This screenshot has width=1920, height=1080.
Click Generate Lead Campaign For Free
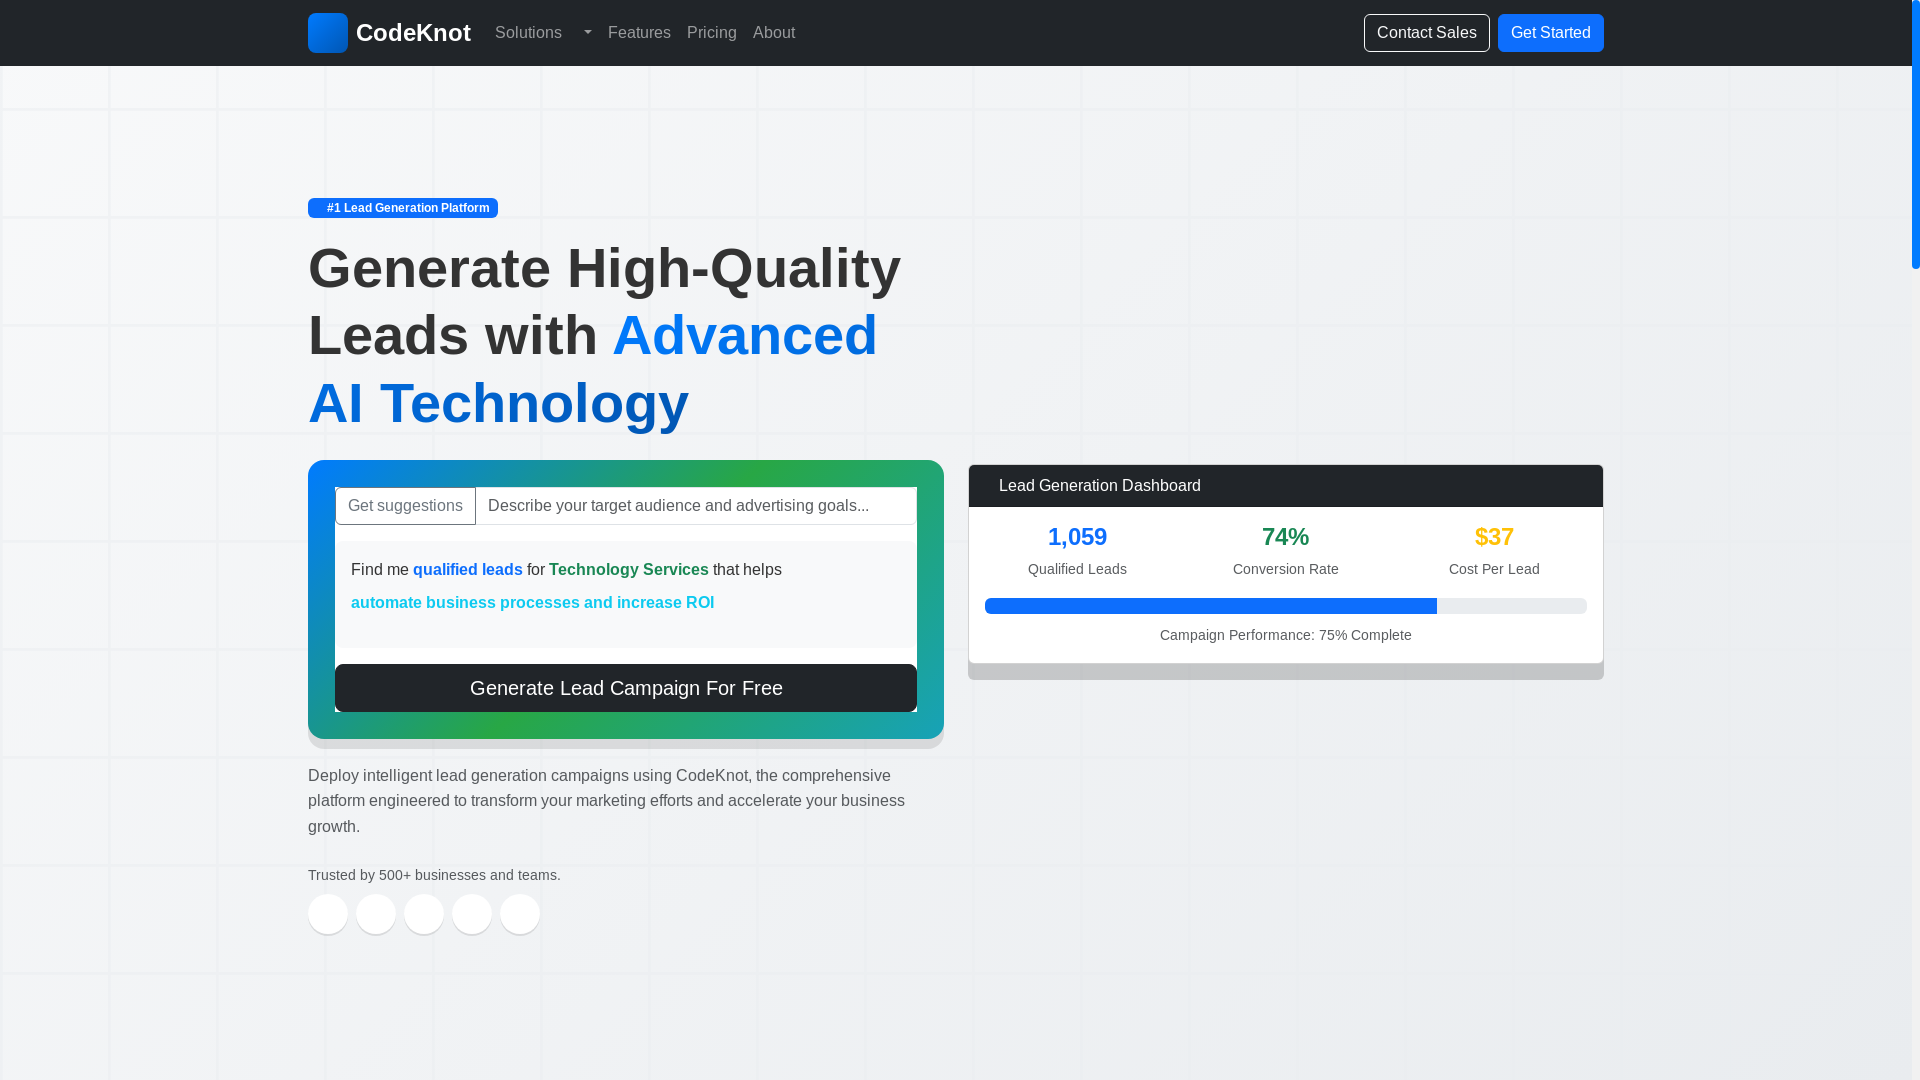coord(626,688)
